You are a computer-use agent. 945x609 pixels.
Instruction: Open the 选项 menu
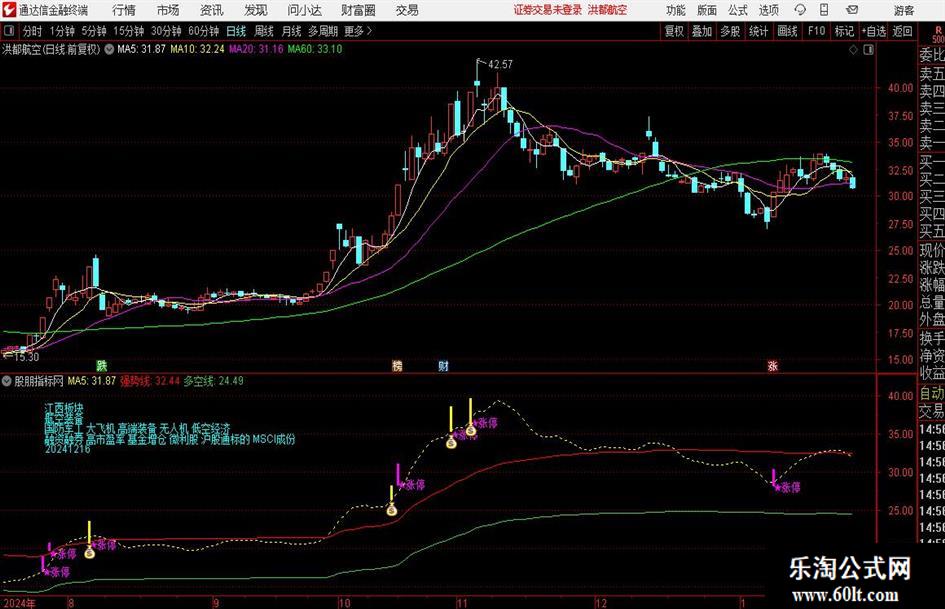point(768,10)
